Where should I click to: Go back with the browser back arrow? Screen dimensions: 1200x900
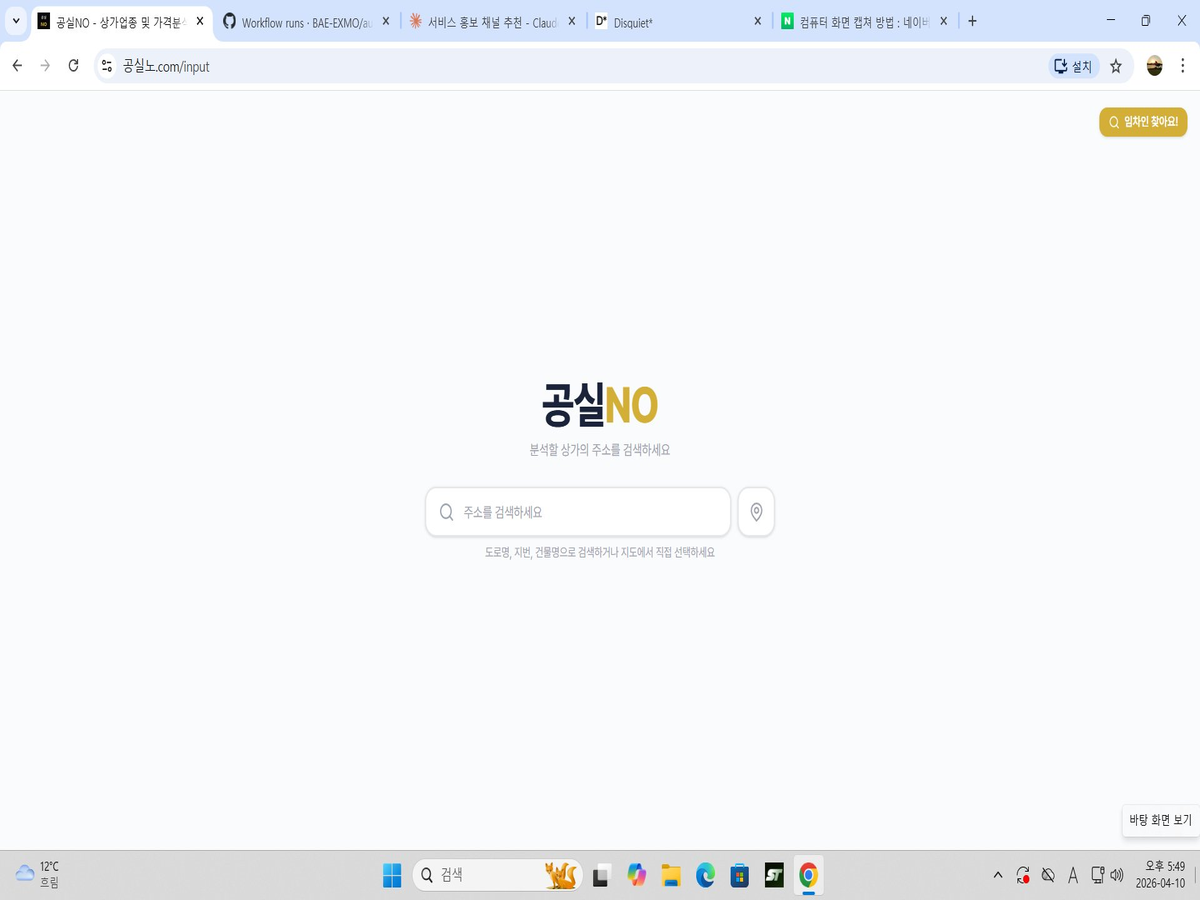coord(17,66)
